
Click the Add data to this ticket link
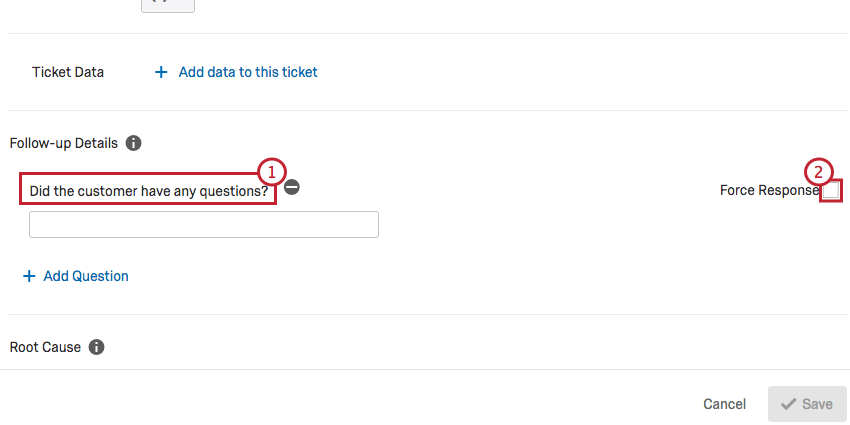[248, 72]
